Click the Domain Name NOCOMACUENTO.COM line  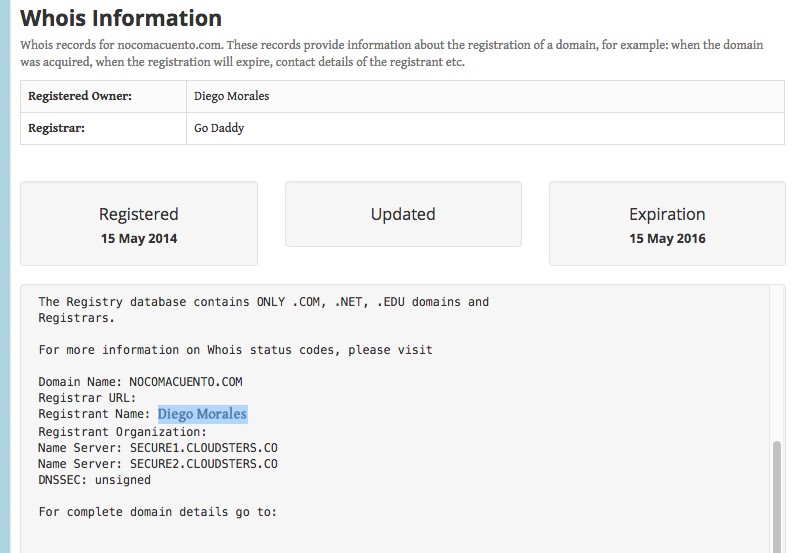[x=140, y=382]
